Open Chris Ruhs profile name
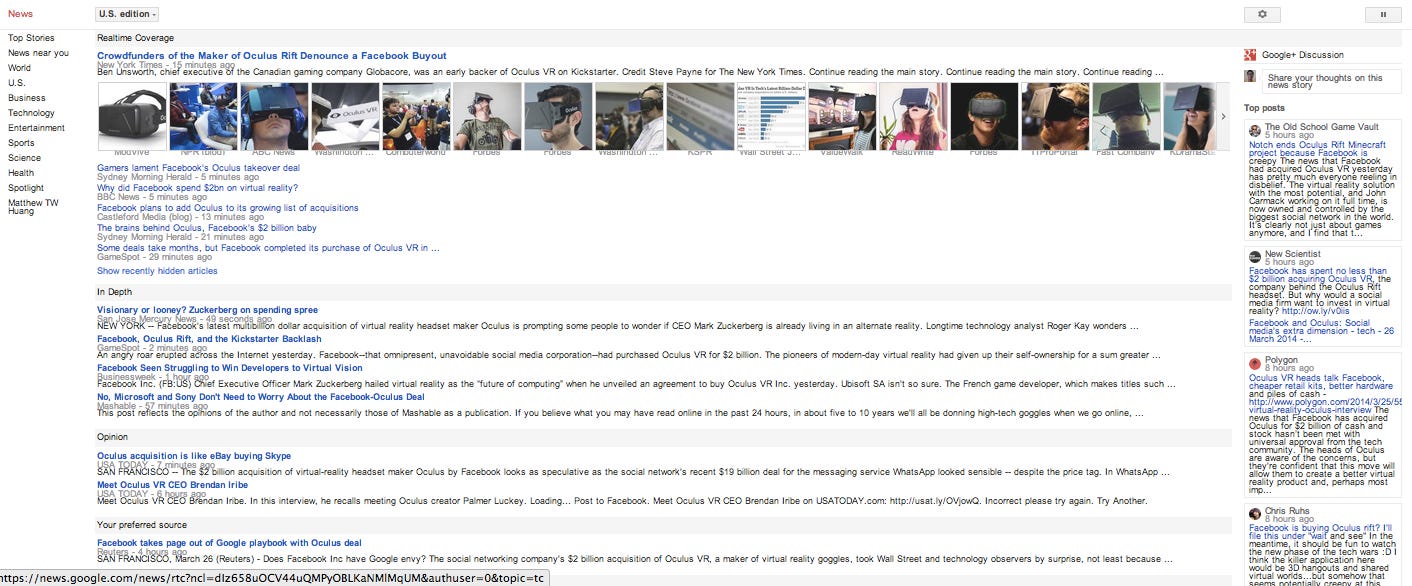This screenshot has width=1412, height=586. tap(1286, 510)
